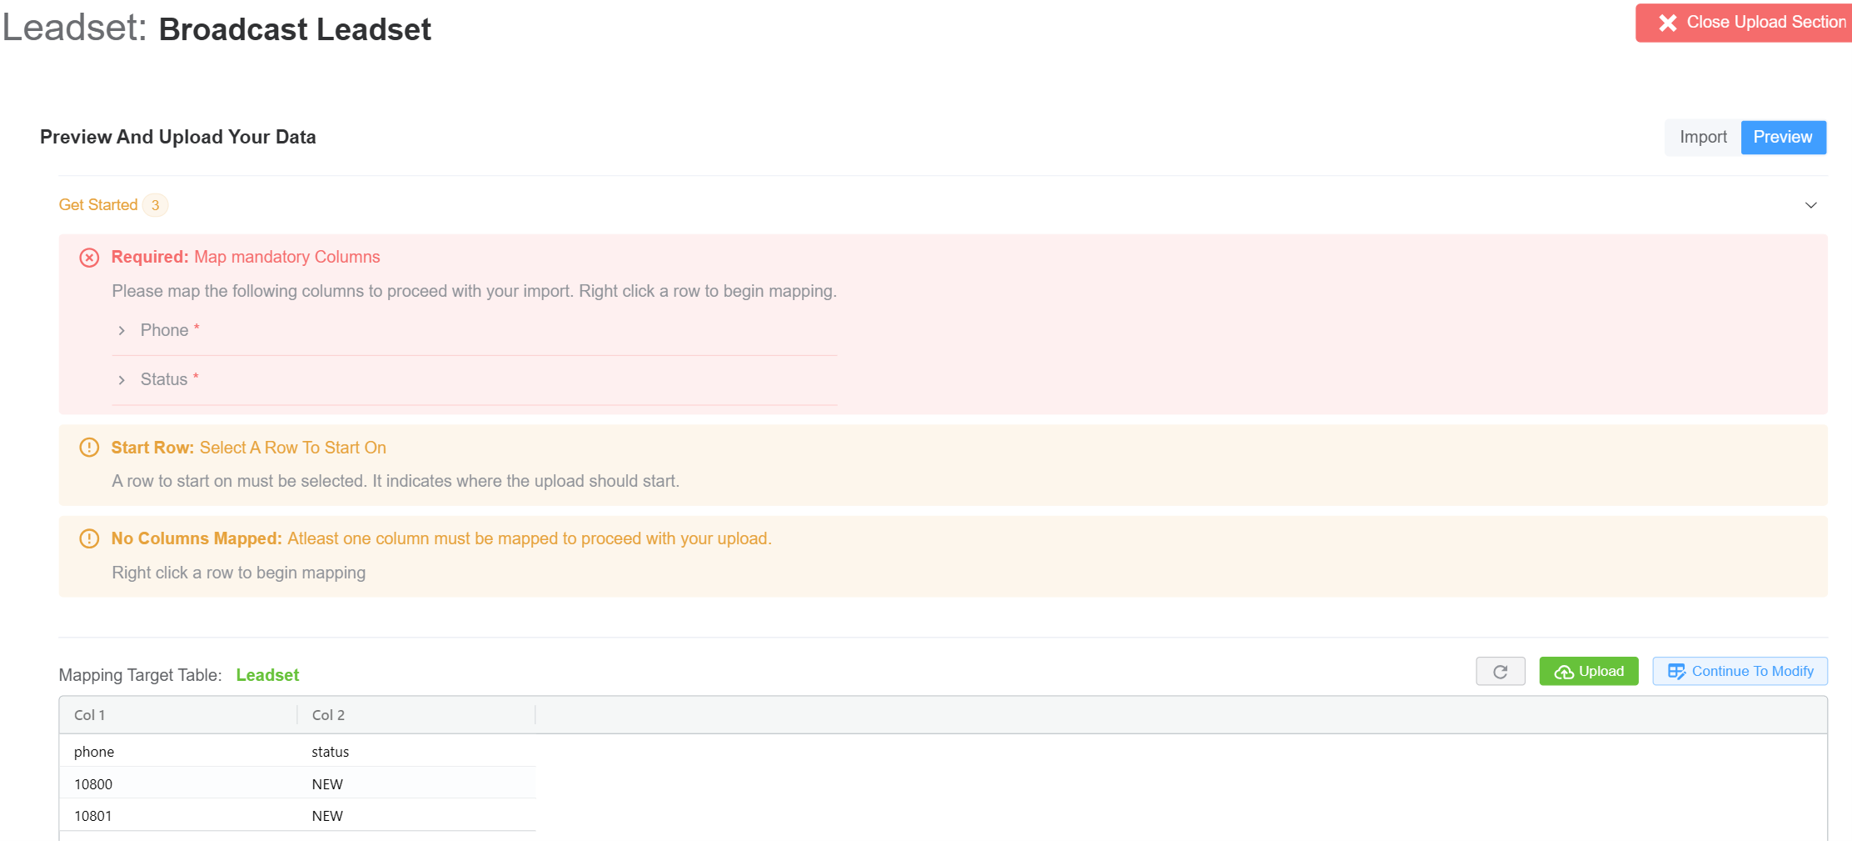The height and width of the screenshot is (841, 1852).
Task: Click the refresh icon button
Action: pos(1500,671)
